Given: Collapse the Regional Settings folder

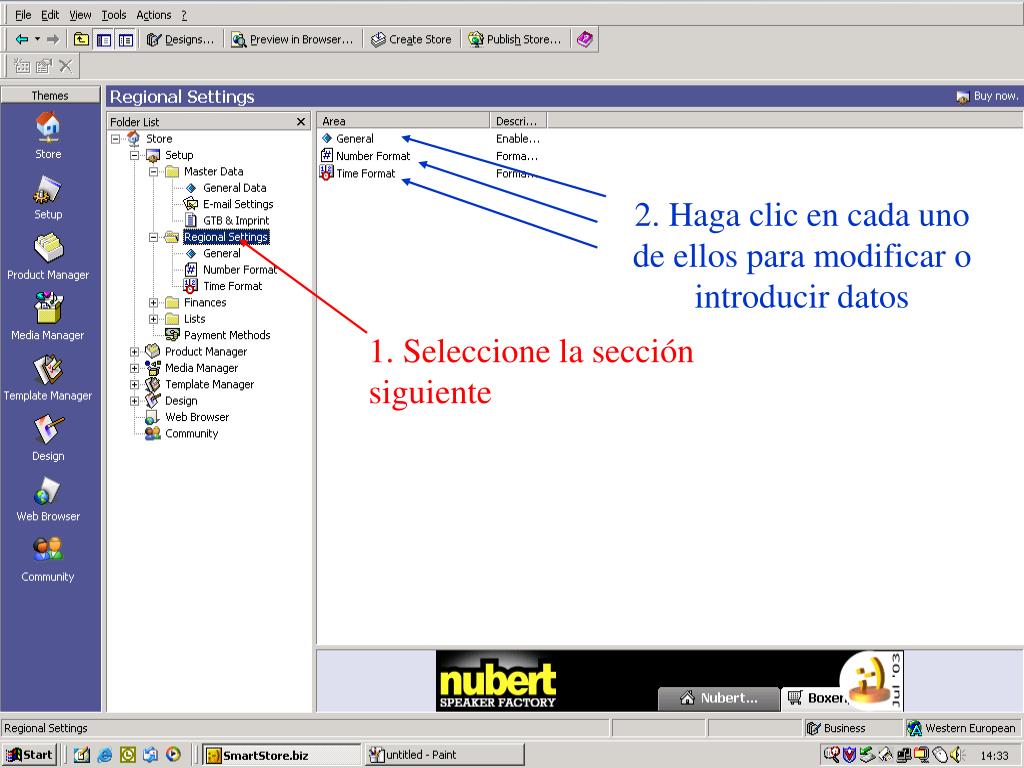Looking at the screenshot, I should click(x=153, y=237).
